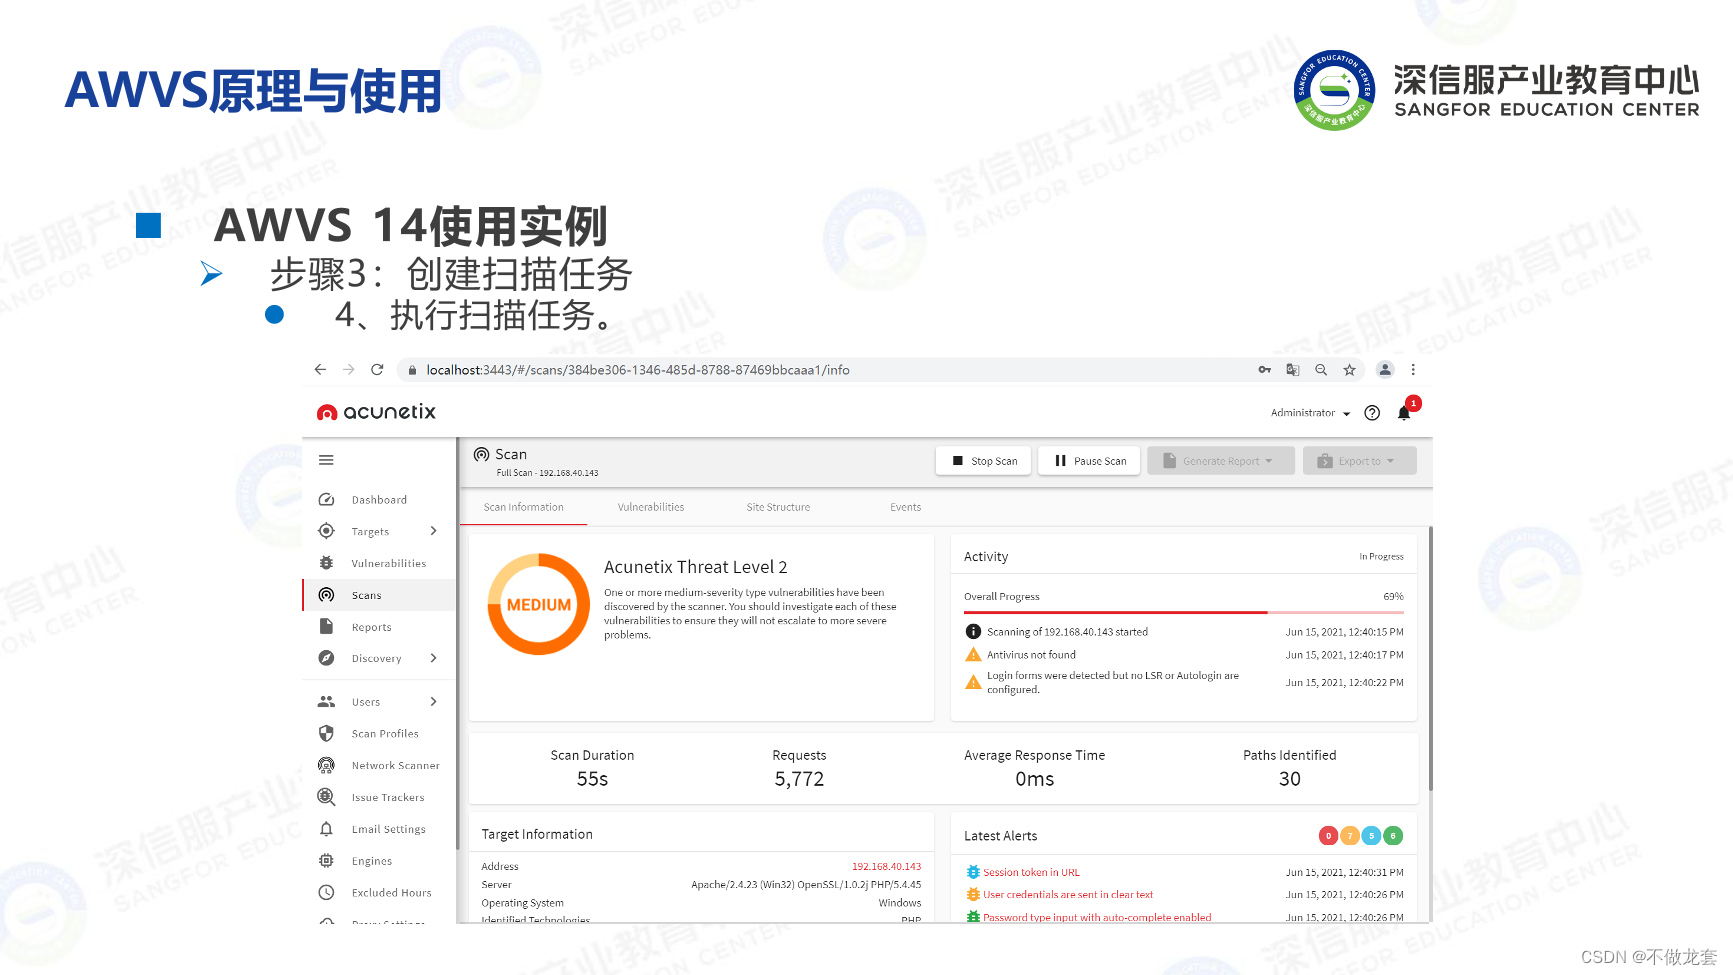
Task: Click the Stop Scan button
Action: [x=984, y=461]
